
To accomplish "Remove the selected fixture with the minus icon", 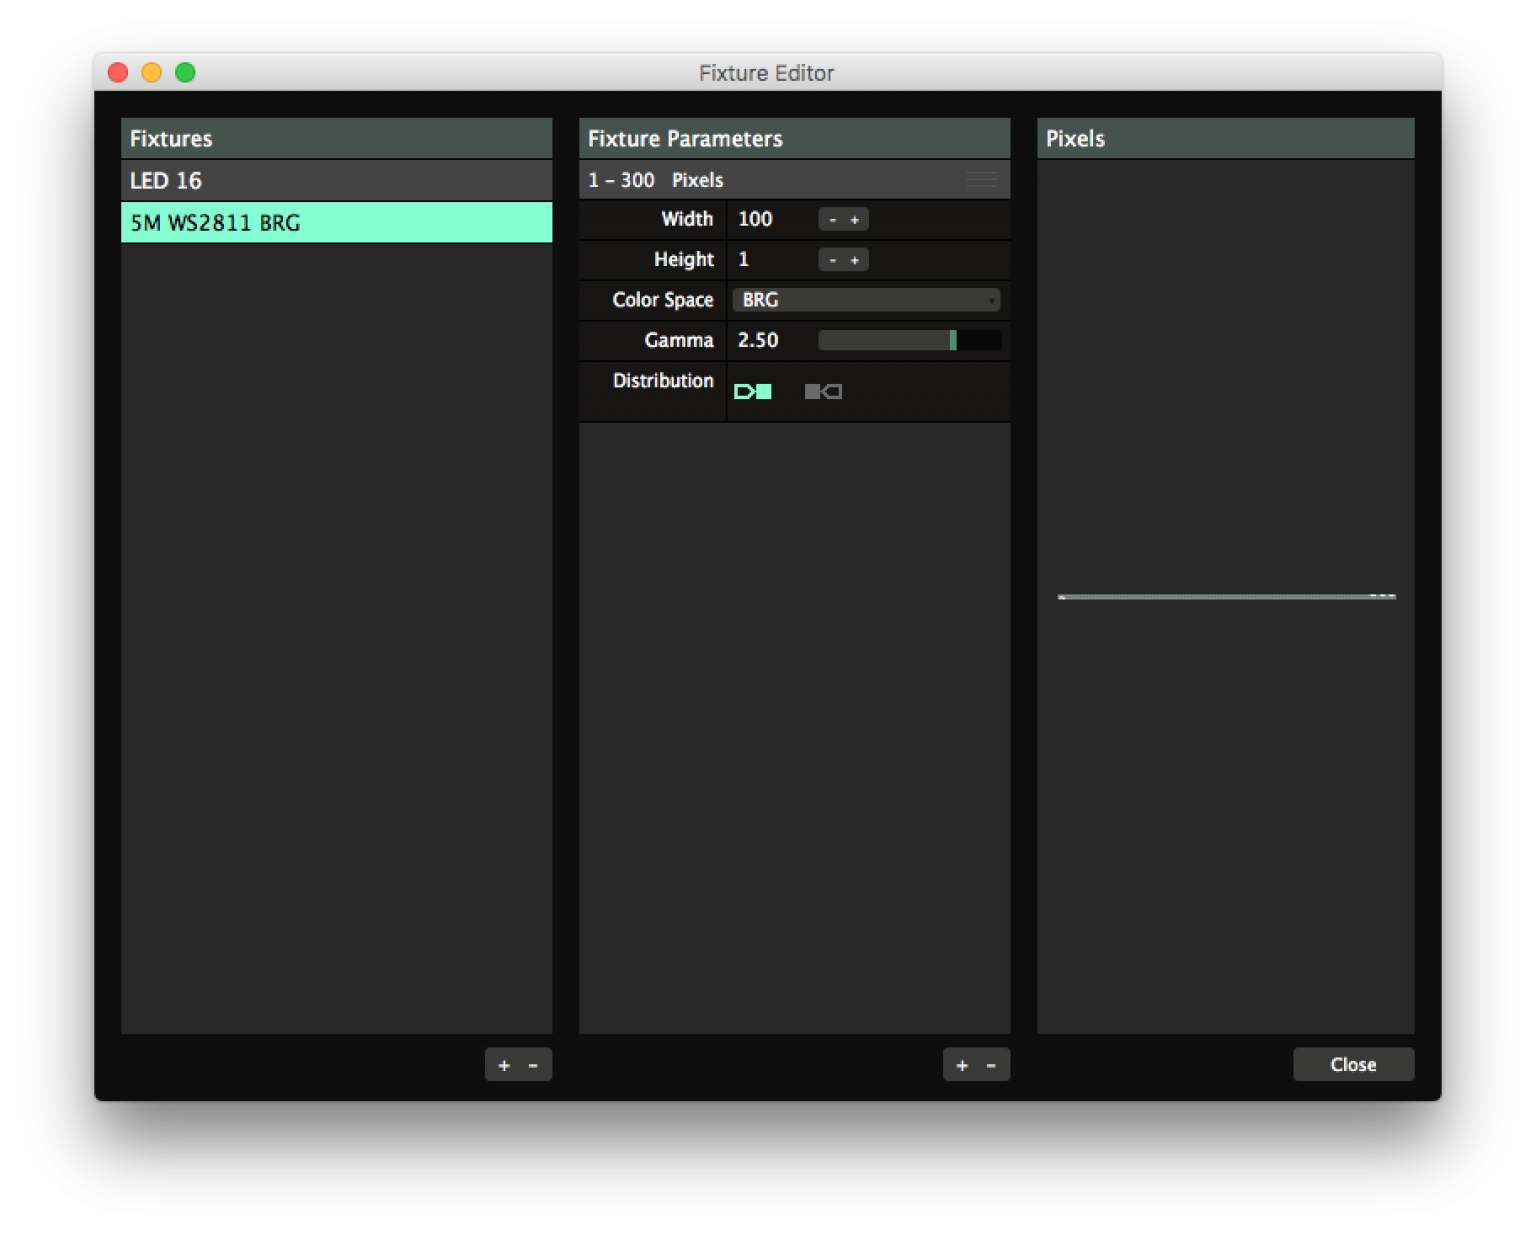I will tap(533, 1064).
